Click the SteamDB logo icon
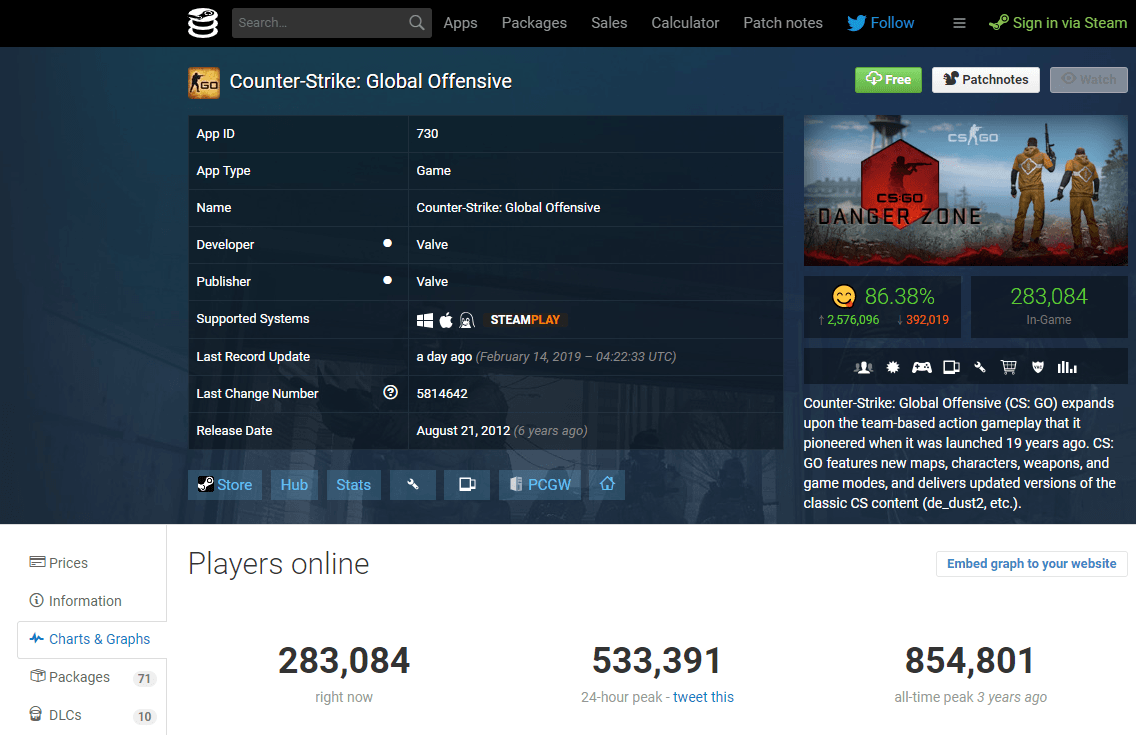This screenshot has height=735, width=1136. [x=203, y=23]
